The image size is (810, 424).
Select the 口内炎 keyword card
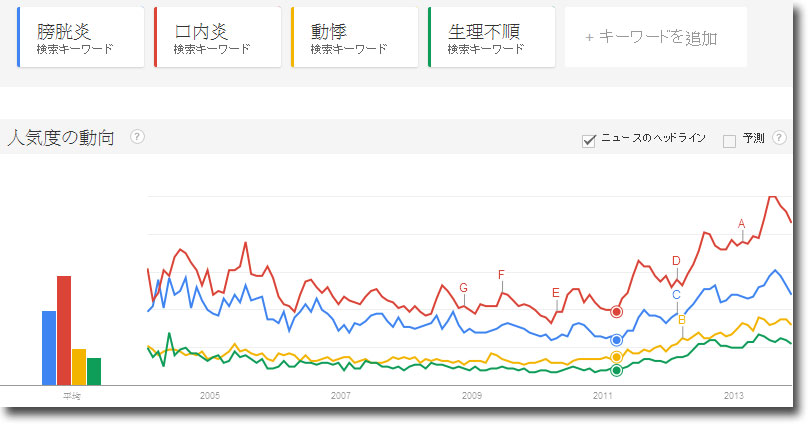coord(217,37)
